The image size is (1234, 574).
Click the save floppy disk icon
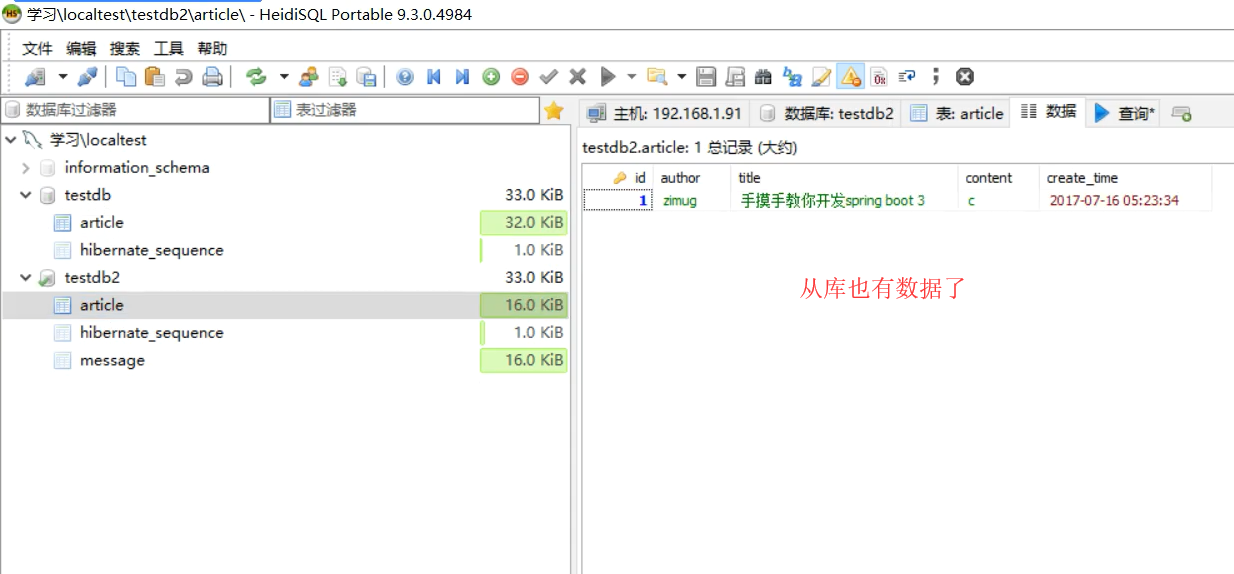[x=706, y=77]
